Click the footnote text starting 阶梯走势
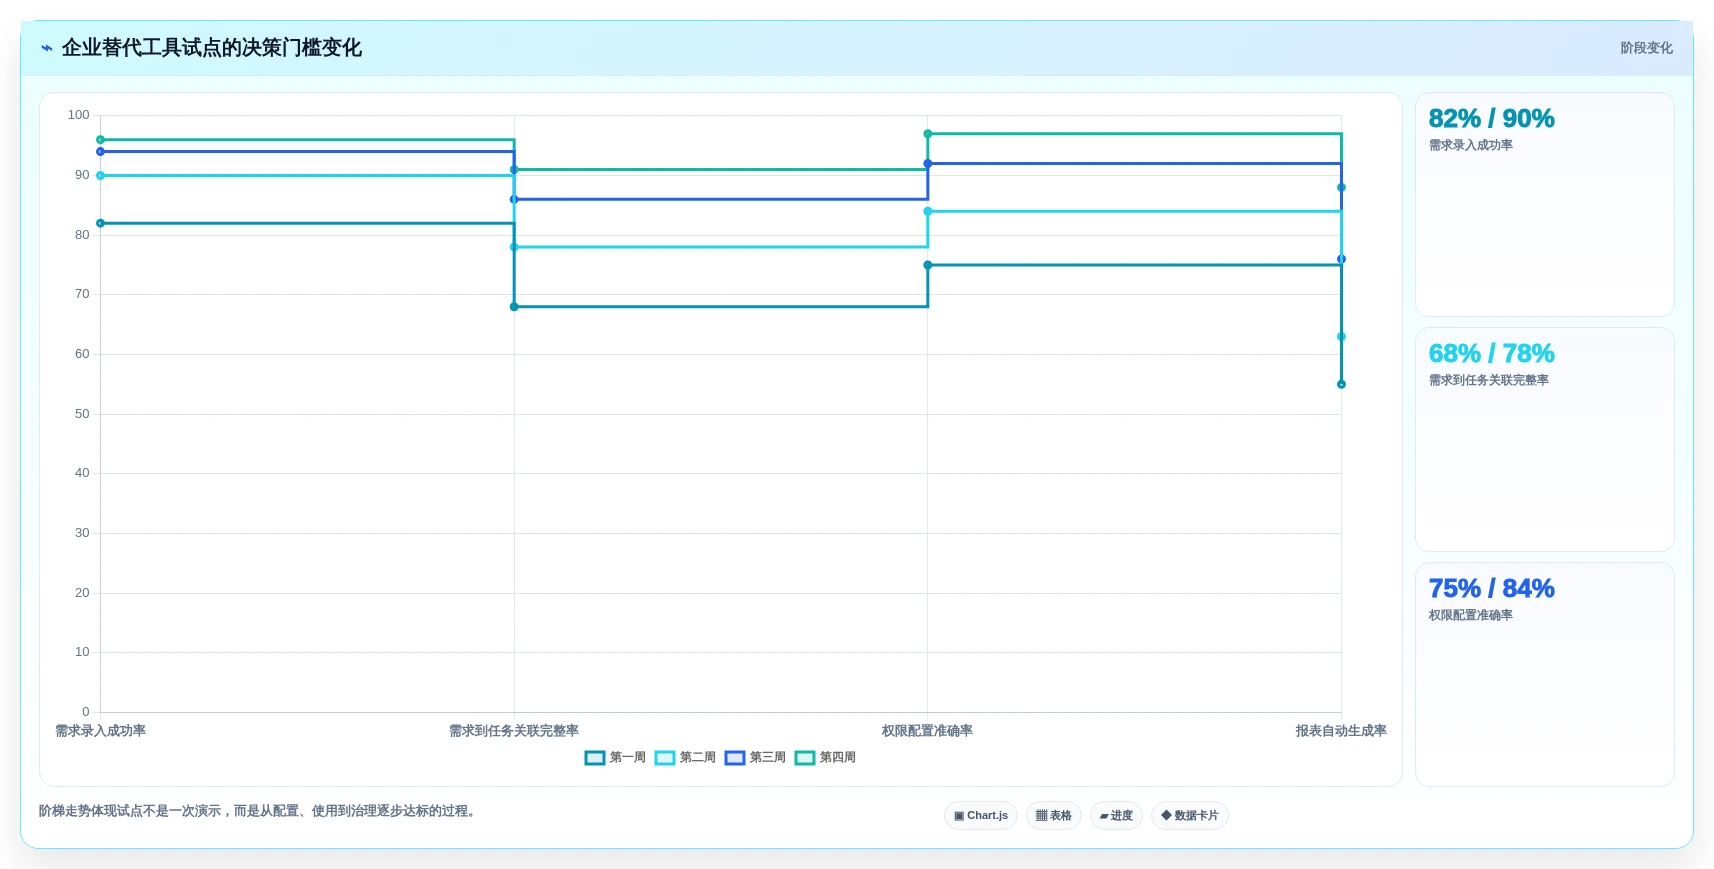 (259, 811)
